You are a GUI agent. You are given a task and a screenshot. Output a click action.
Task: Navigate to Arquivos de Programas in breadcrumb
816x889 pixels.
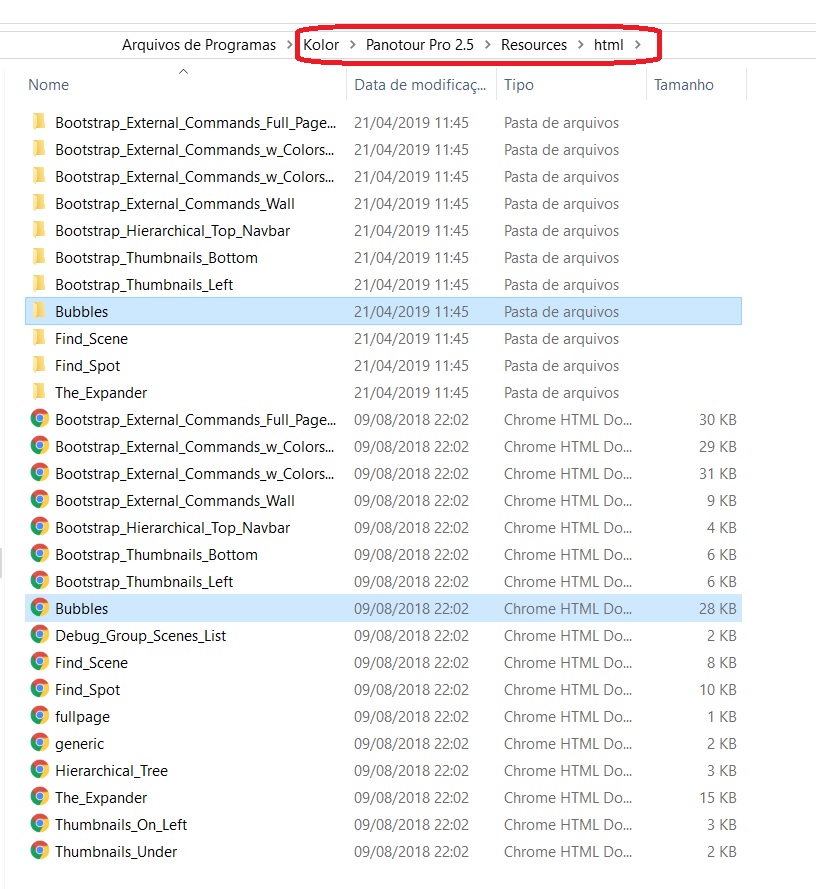point(199,45)
